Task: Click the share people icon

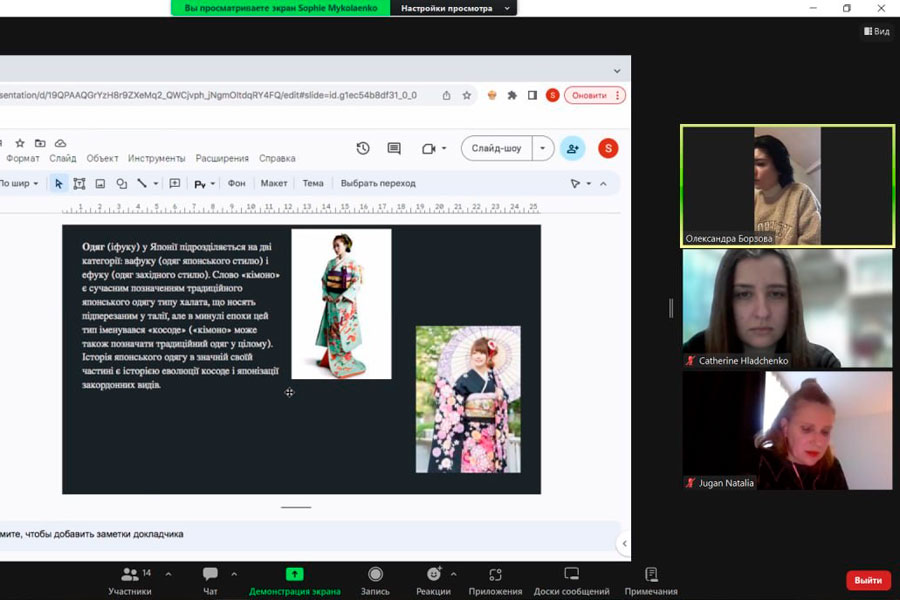Action: pyautogui.click(x=572, y=148)
